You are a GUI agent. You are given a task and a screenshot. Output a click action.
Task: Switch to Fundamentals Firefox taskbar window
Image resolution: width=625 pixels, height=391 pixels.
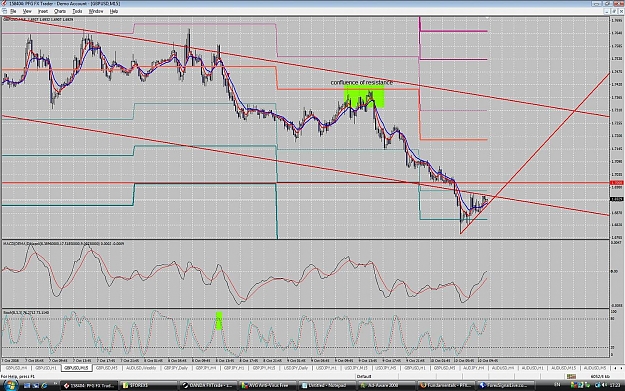[x=446, y=385]
